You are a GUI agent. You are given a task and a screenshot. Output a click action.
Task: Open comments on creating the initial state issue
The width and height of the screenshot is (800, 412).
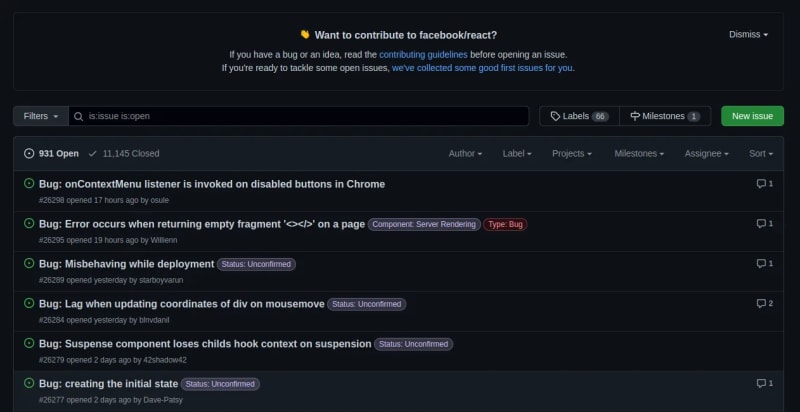[764, 383]
